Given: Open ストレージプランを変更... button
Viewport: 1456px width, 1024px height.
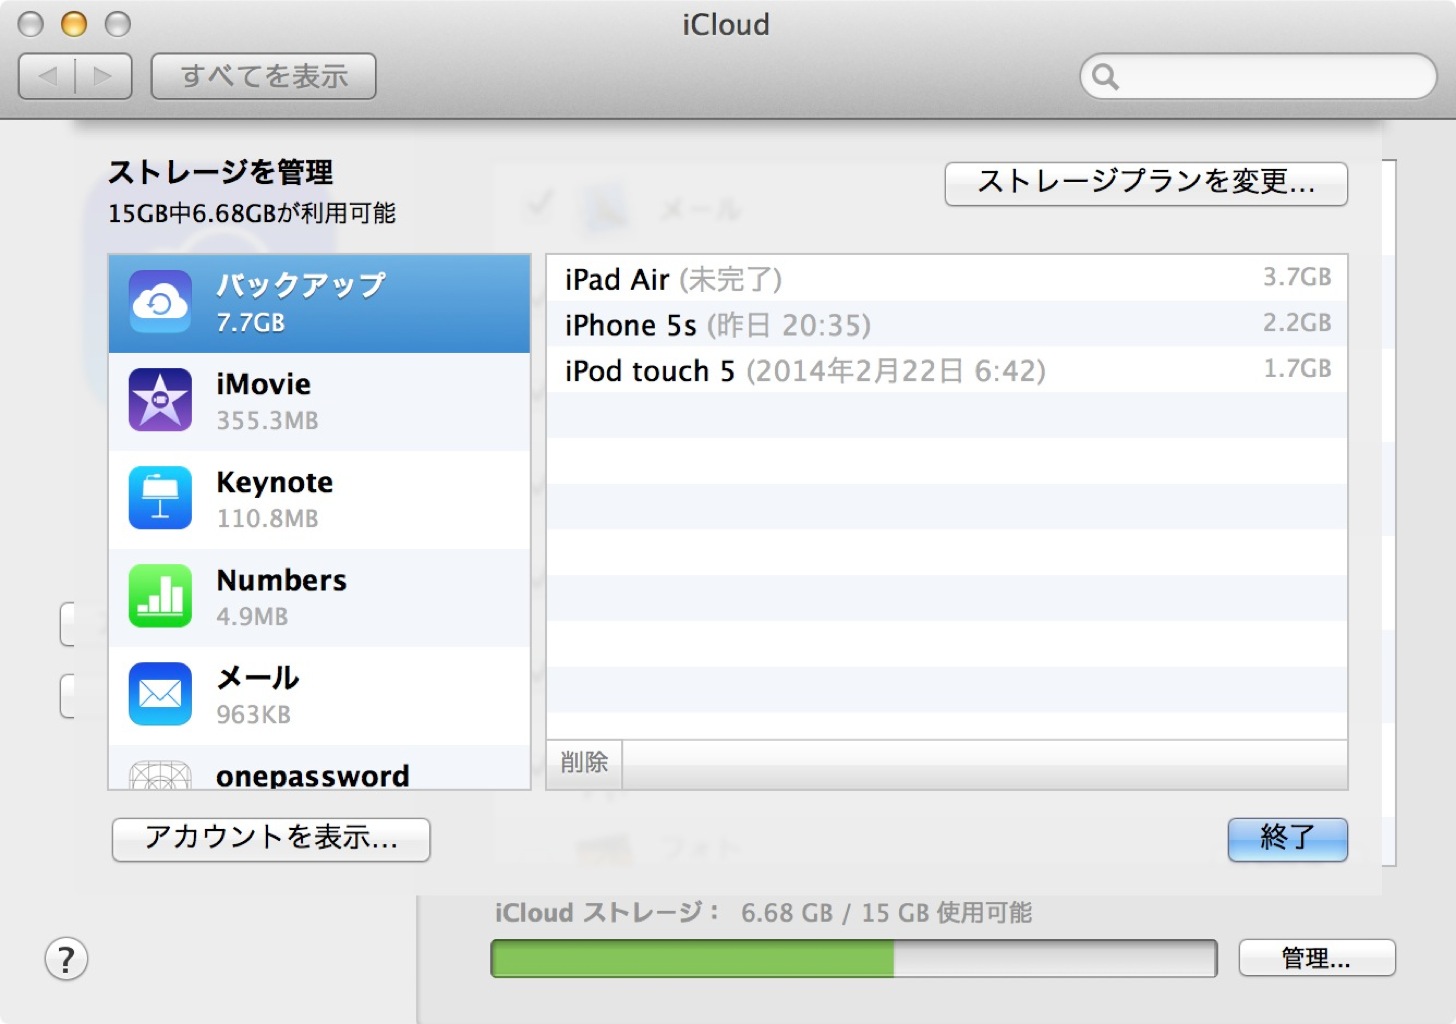Looking at the screenshot, I should coord(1146,183).
